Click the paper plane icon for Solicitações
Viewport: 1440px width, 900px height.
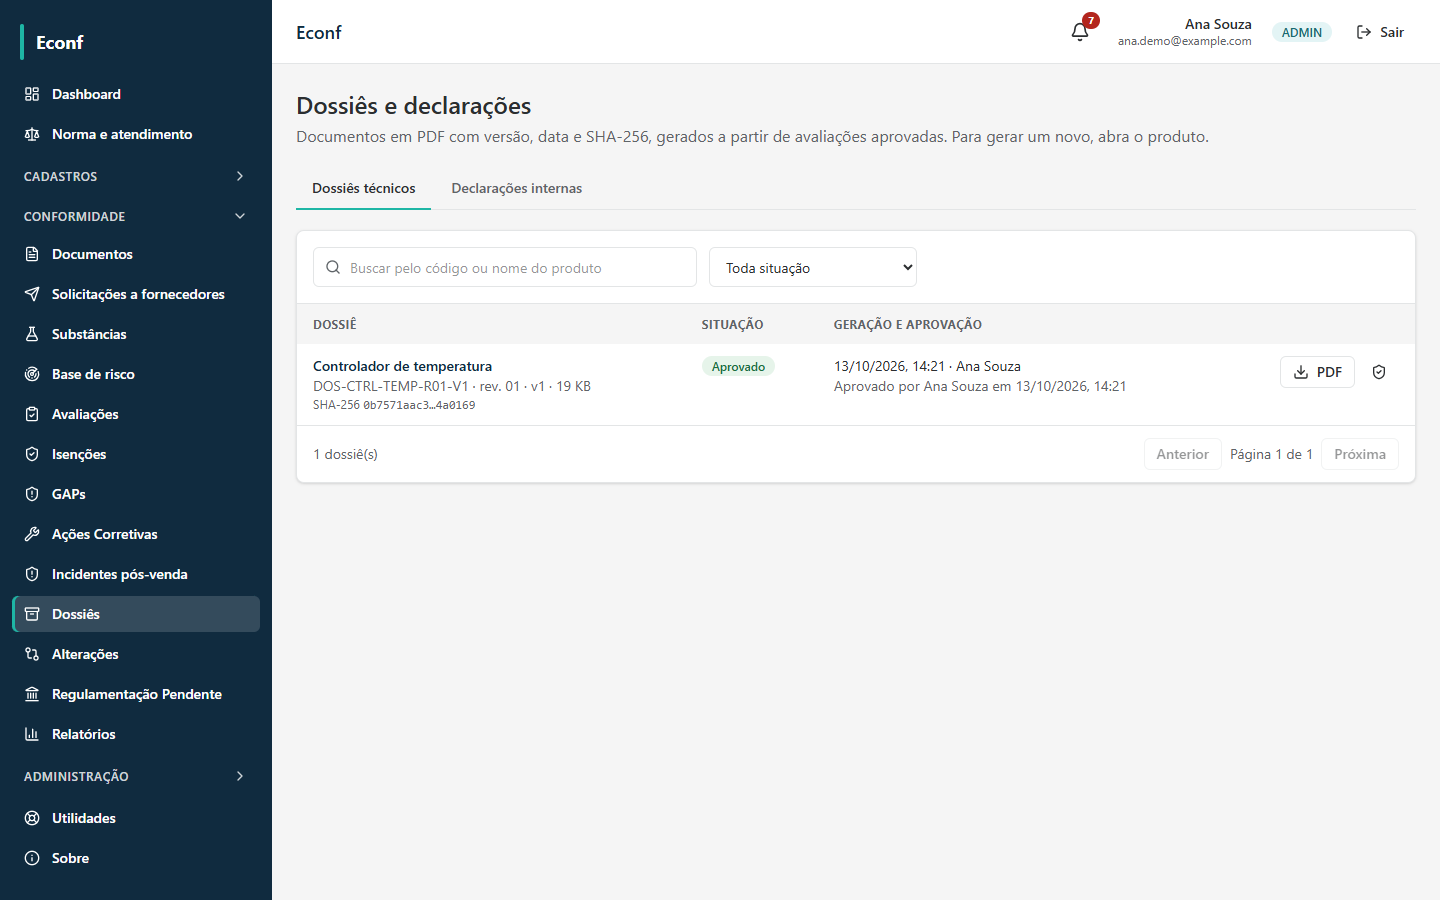pos(32,294)
